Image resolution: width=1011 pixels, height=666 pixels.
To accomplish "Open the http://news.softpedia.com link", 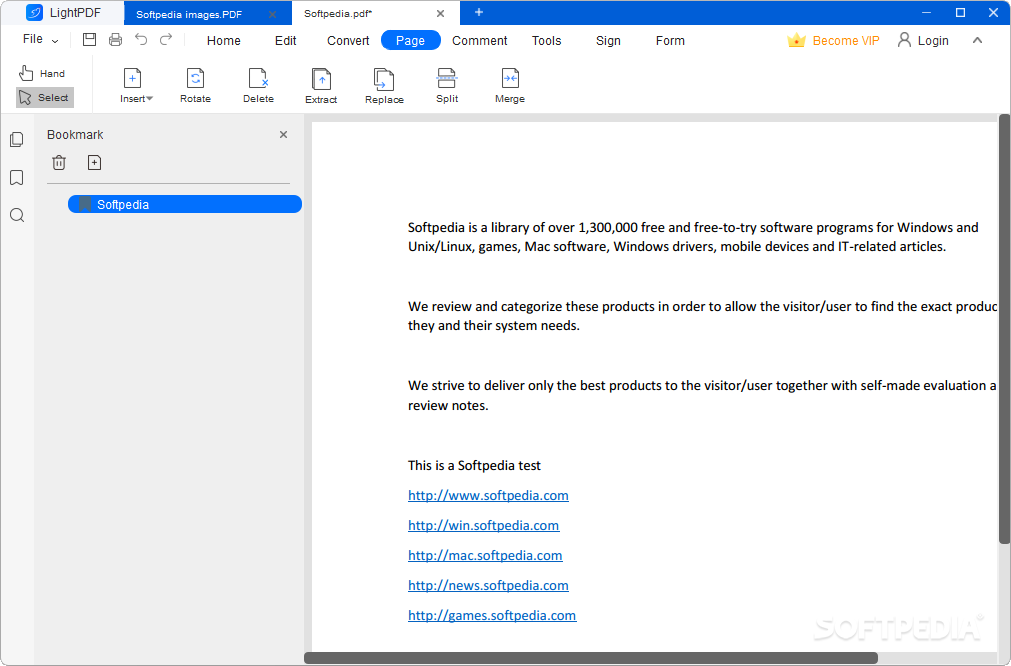I will [488, 585].
